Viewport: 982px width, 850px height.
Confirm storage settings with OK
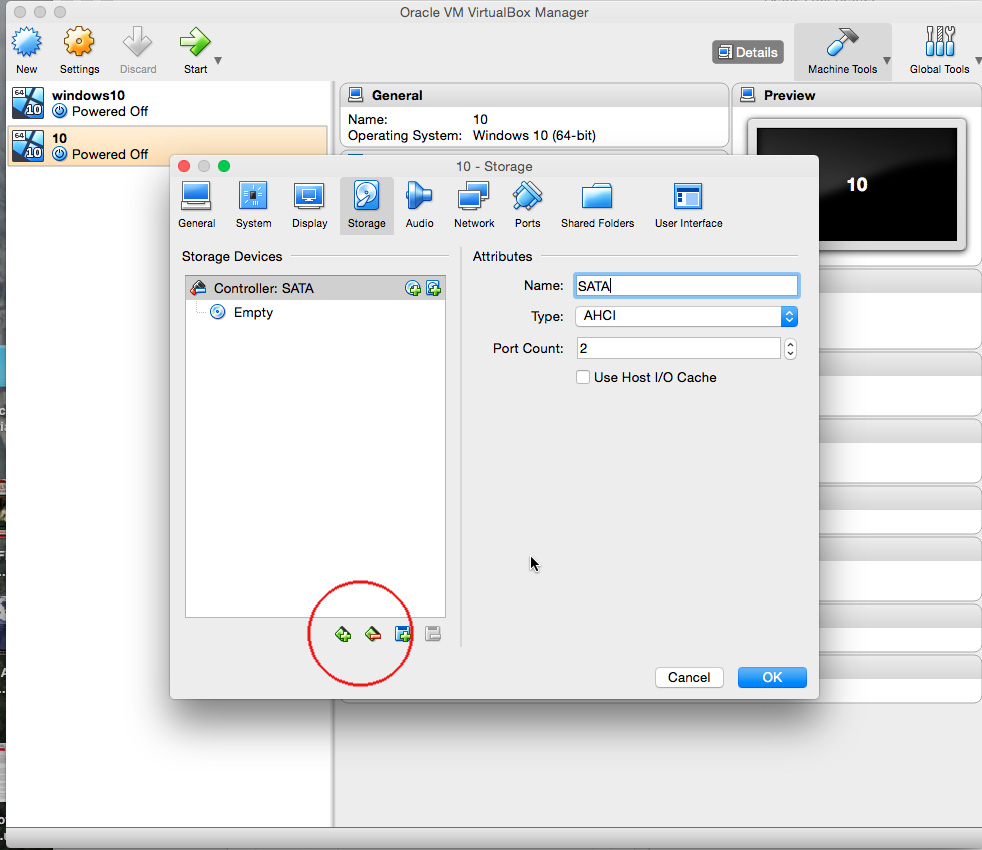pyautogui.click(x=772, y=677)
